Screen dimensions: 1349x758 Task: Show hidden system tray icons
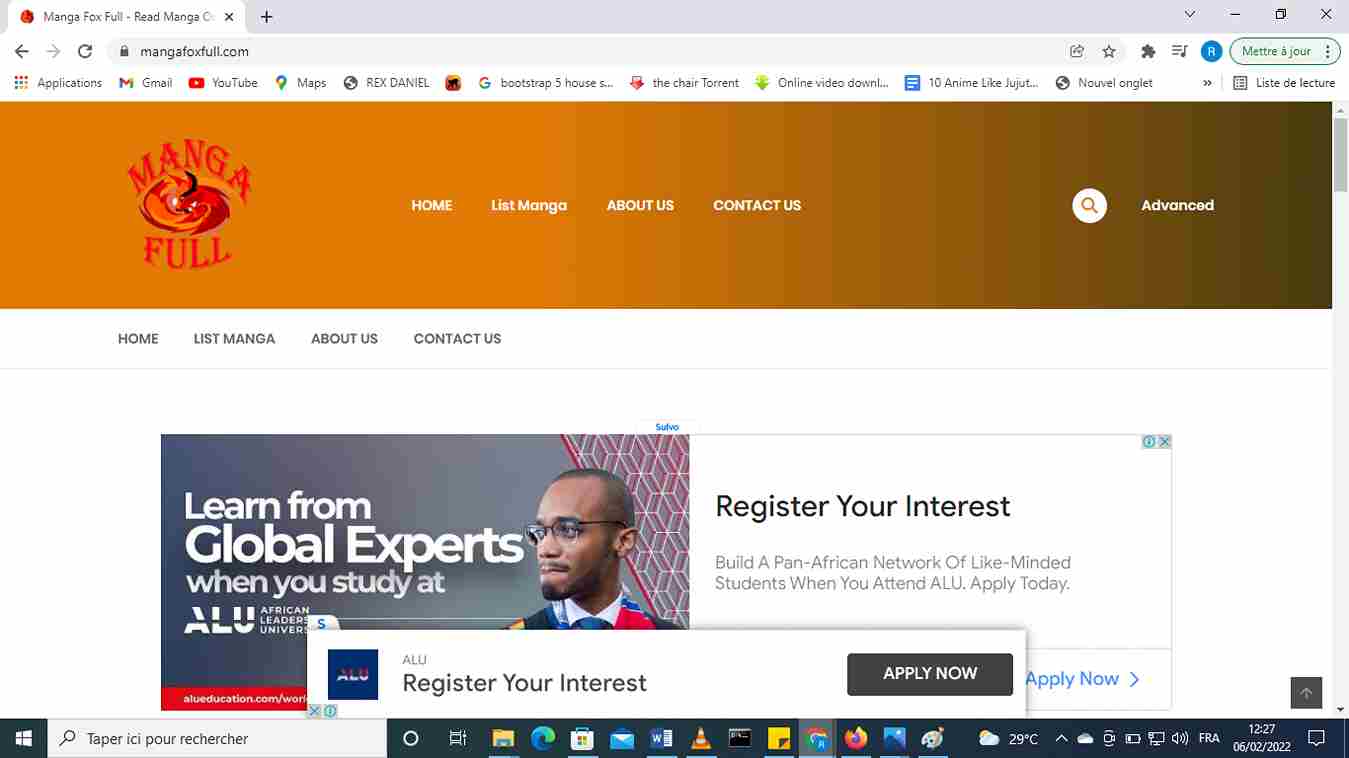(x=1061, y=739)
